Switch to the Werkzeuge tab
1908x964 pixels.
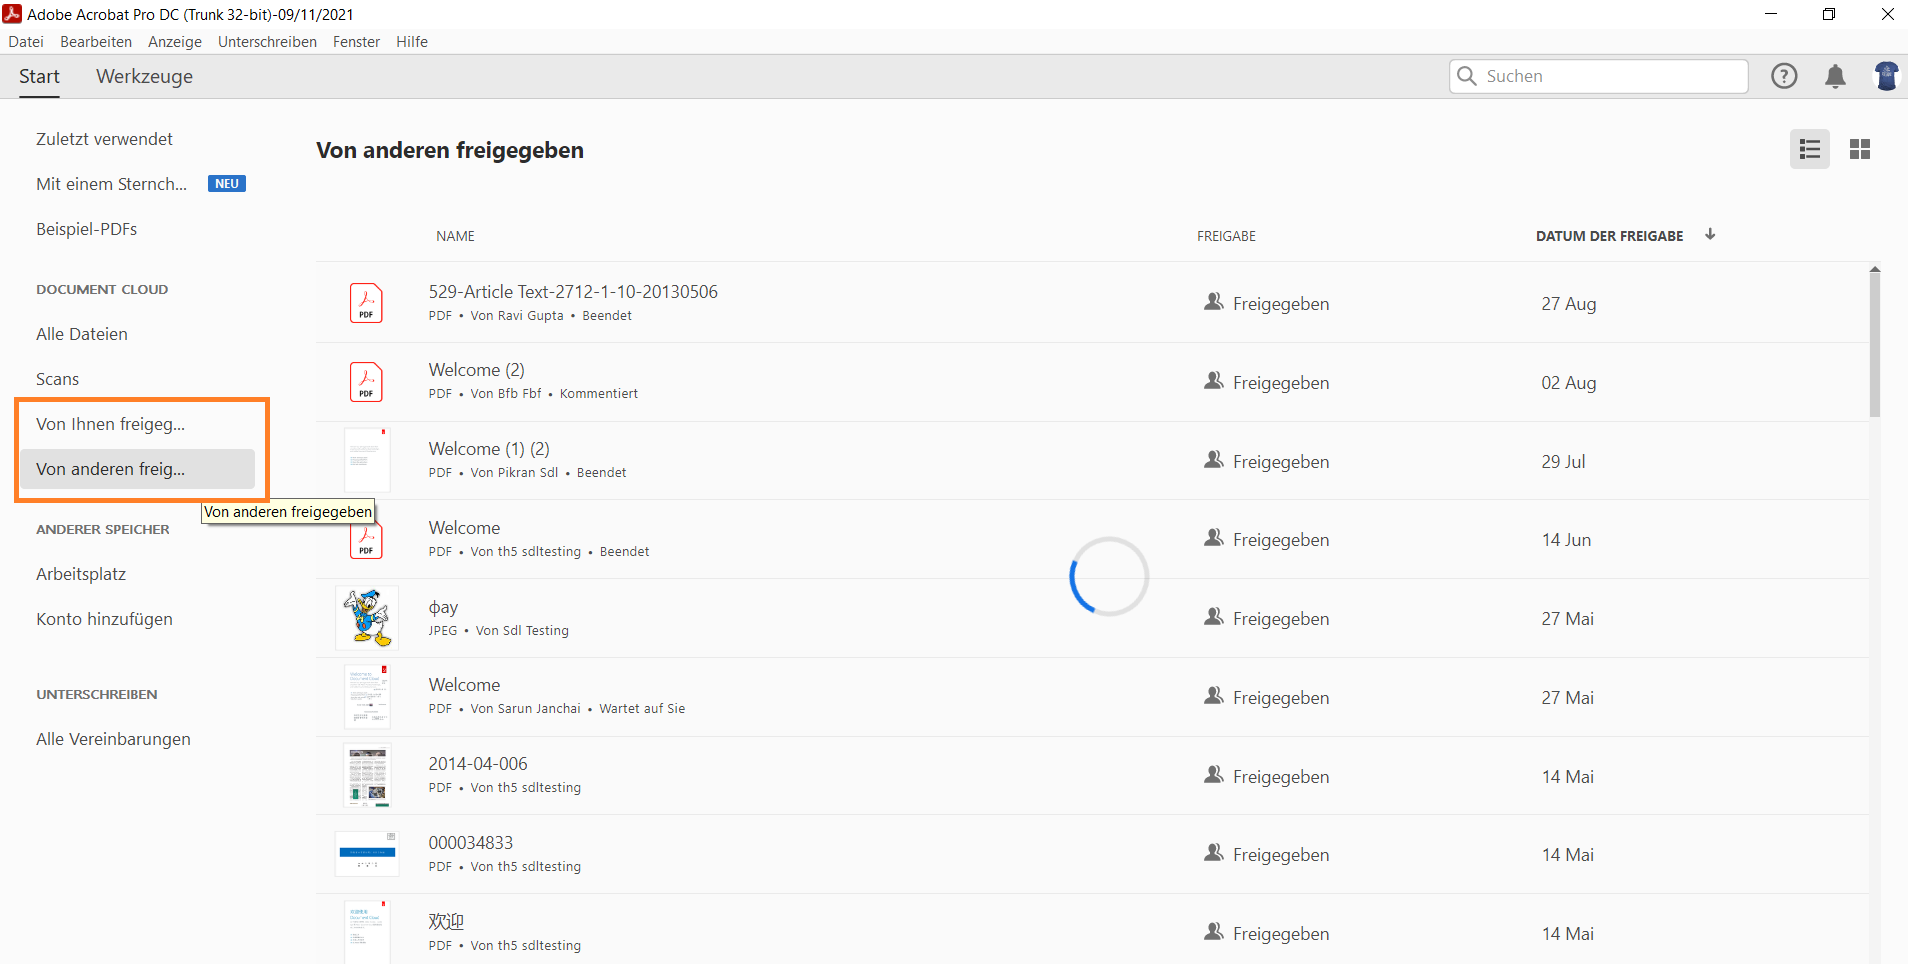pos(144,77)
